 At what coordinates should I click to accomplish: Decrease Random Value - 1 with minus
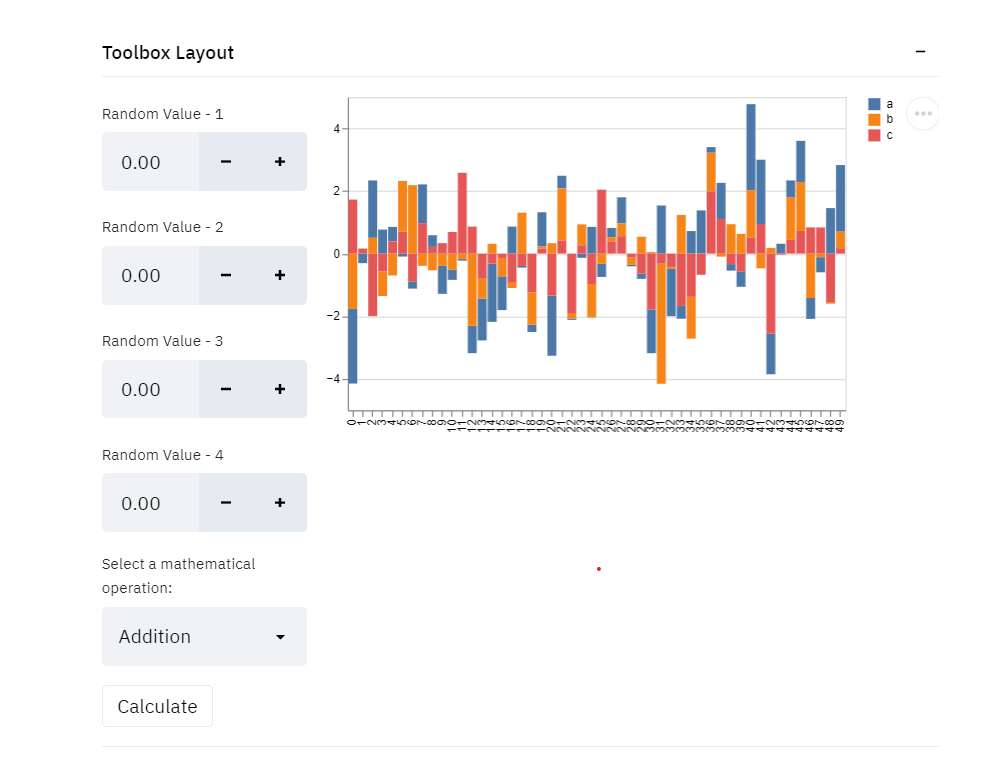[x=226, y=162]
